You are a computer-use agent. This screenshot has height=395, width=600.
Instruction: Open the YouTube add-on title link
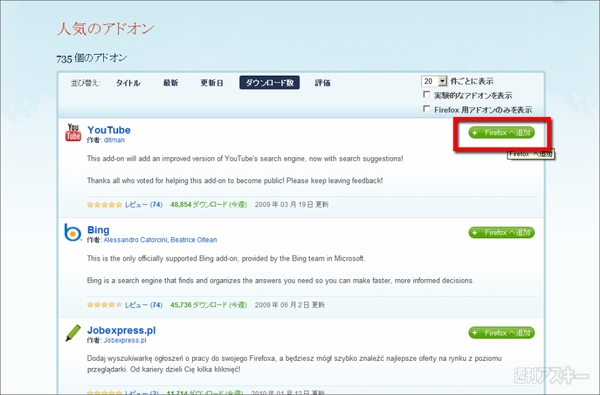(109, 130)
